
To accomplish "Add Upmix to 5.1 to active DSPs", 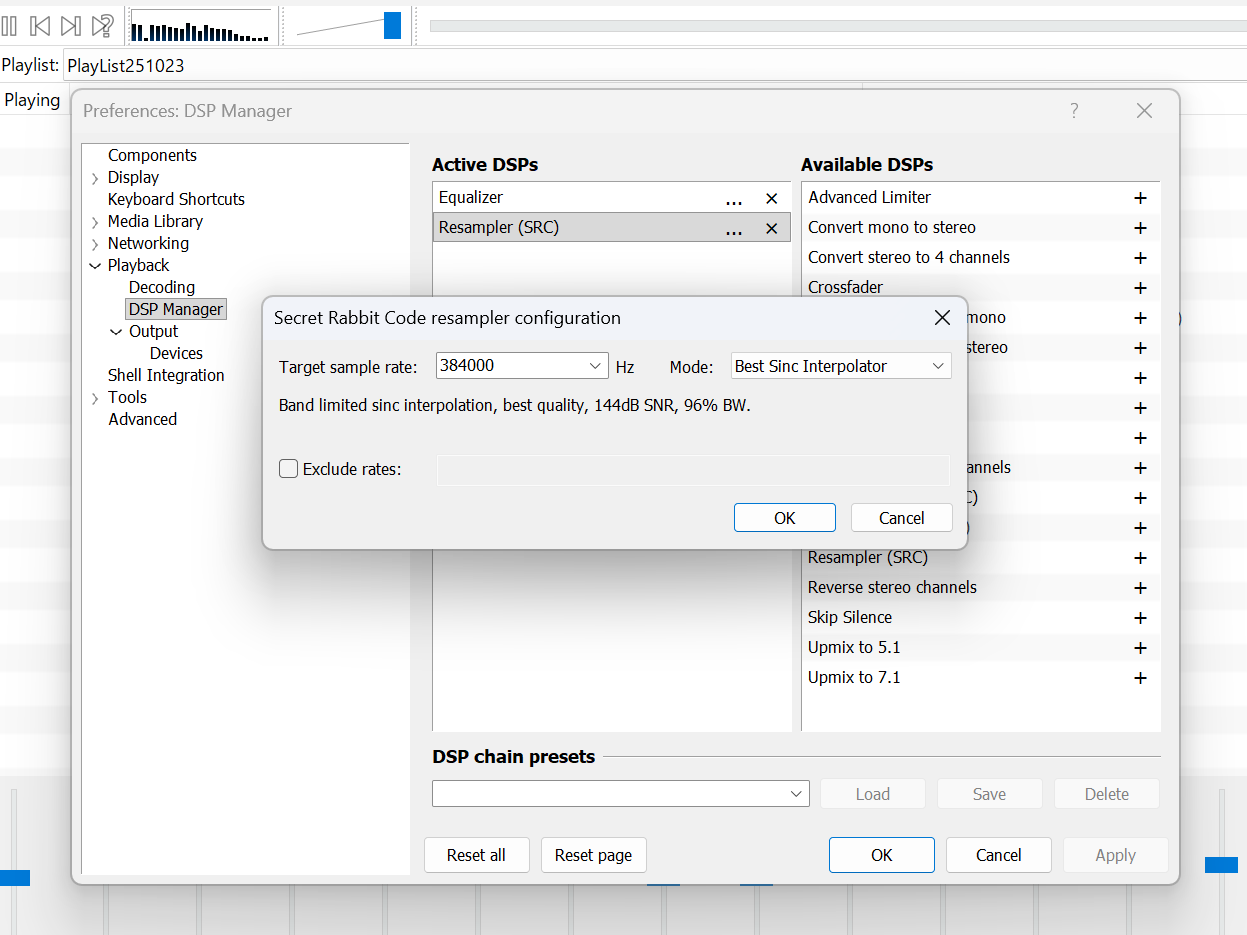I will click(x=1139, y=648).
